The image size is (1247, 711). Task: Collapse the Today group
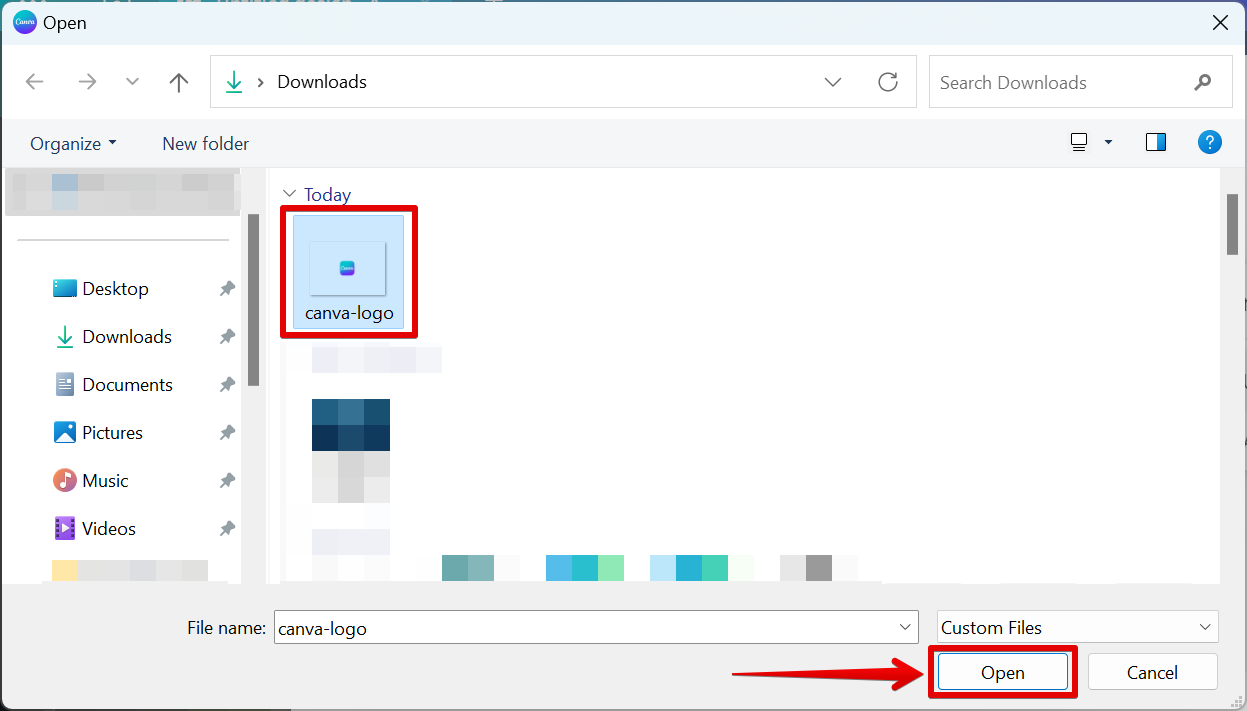(x=290, y=194)
